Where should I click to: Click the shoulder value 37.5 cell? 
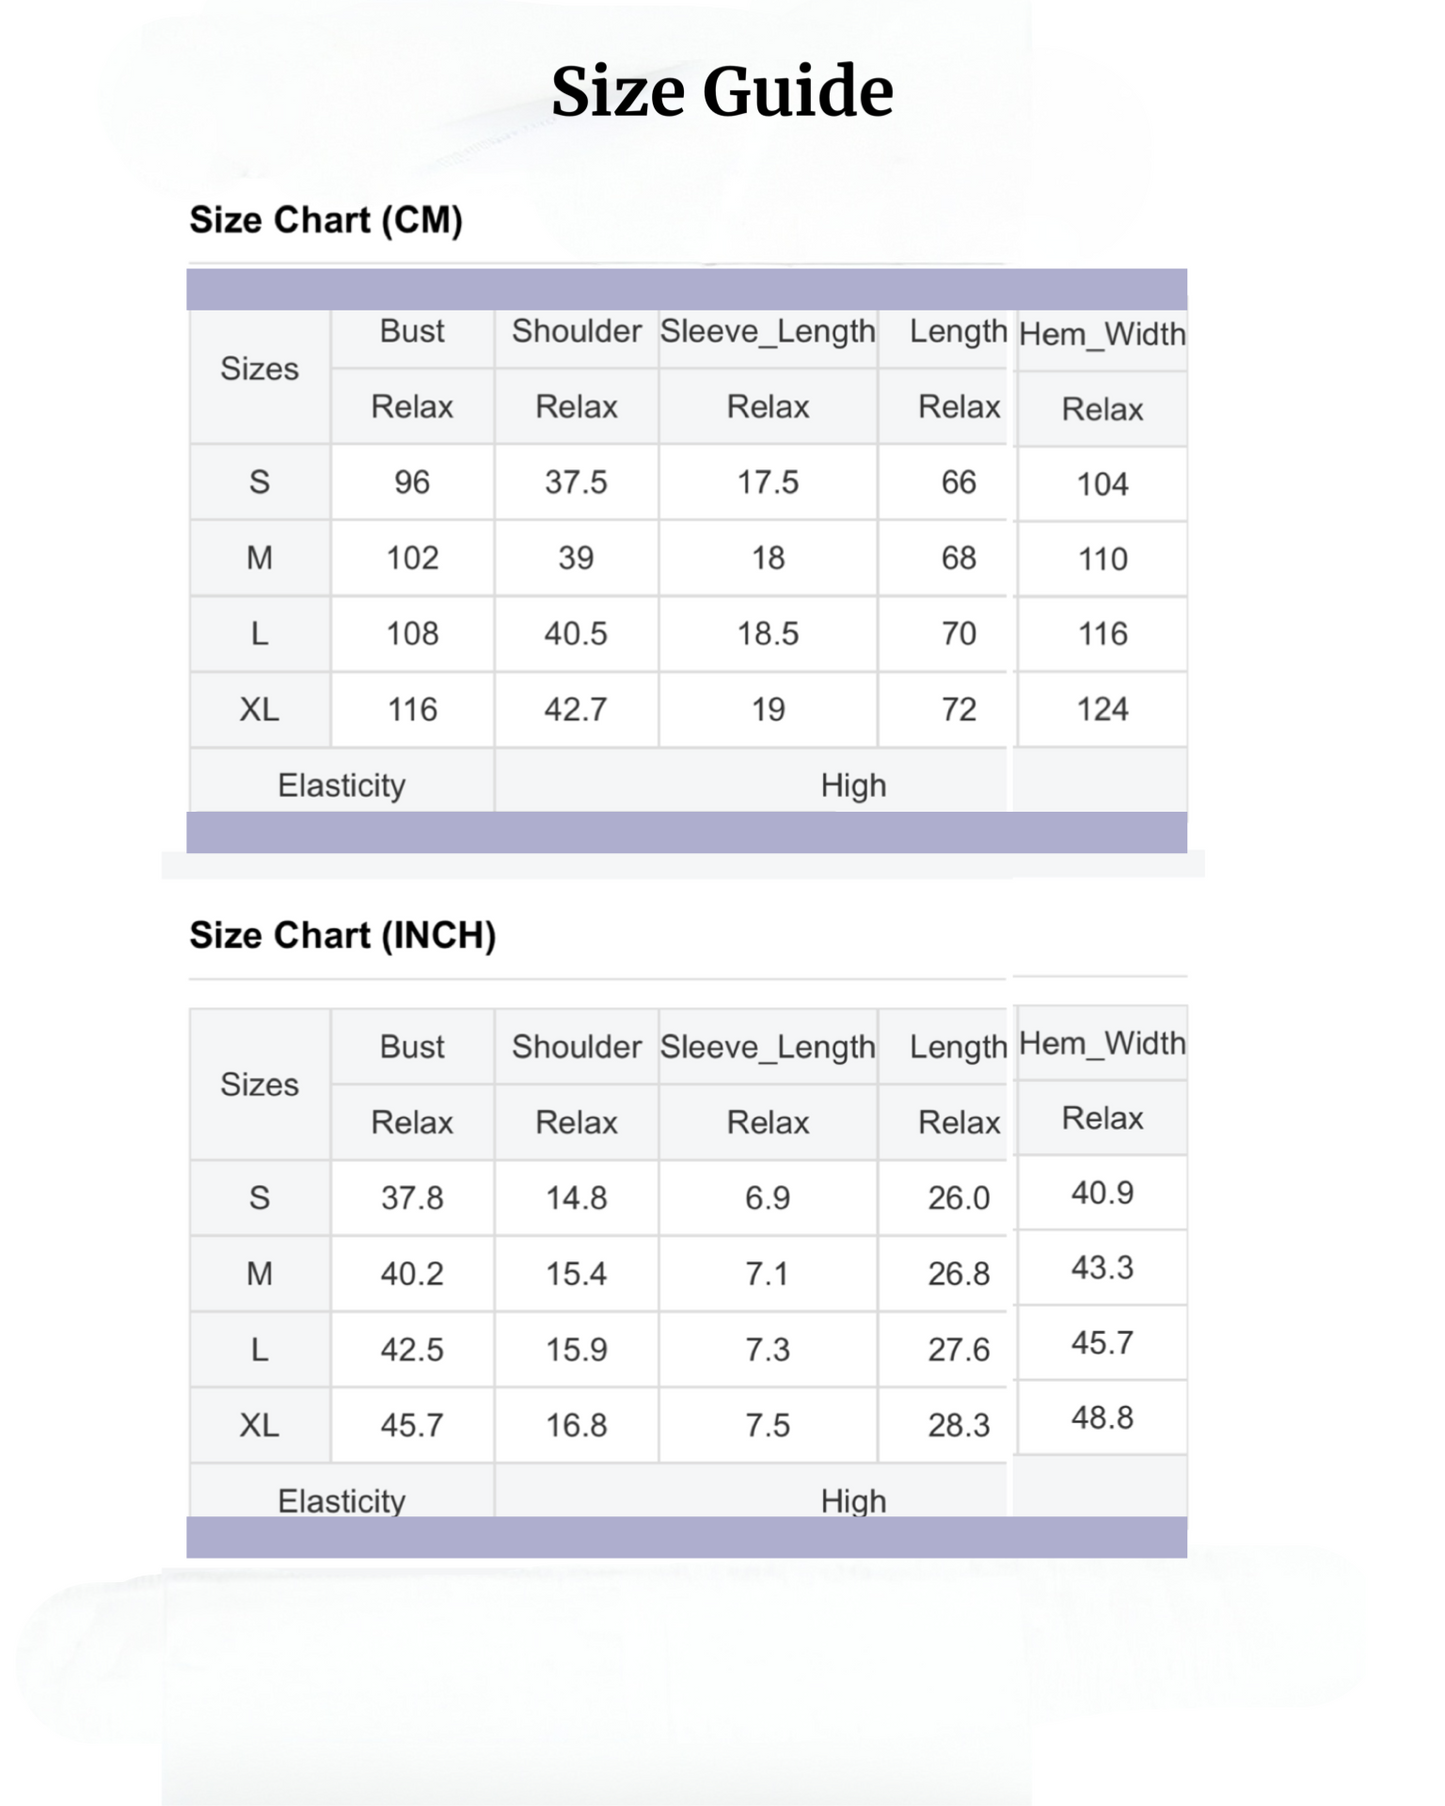576,482
